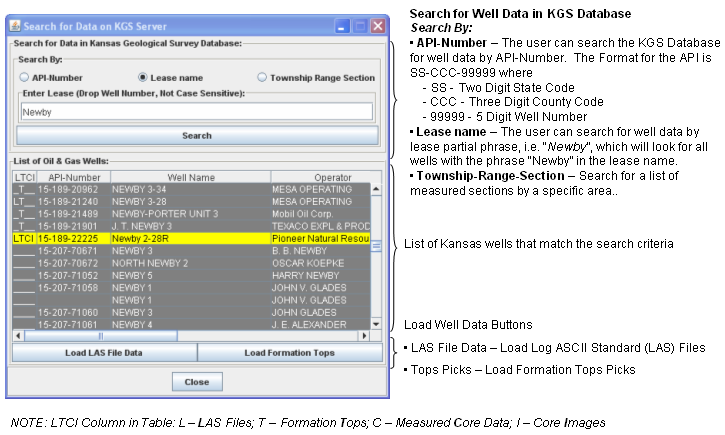Click the TEXACO EXPL & PROD operator cell
725x435 pixels.
pyautogui.click(x=320, y=227)
